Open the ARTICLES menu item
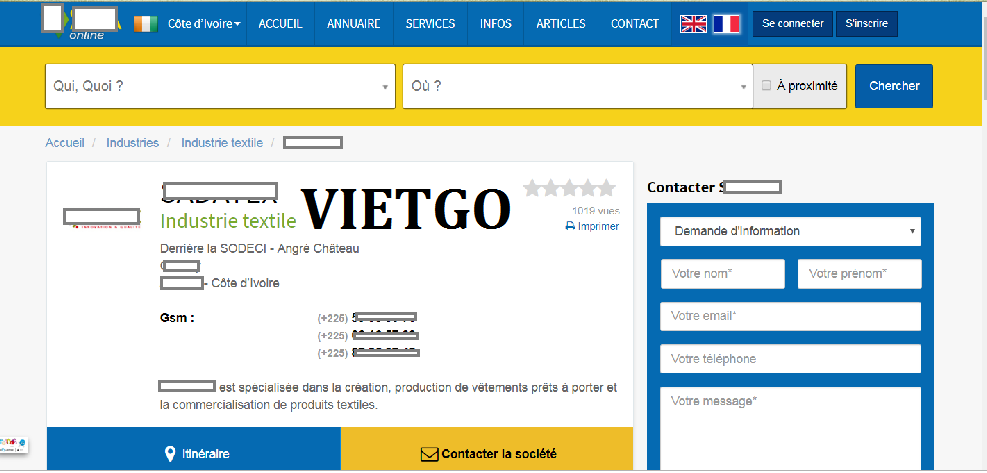This screenshot has height=473, width=987. [561, 24]
